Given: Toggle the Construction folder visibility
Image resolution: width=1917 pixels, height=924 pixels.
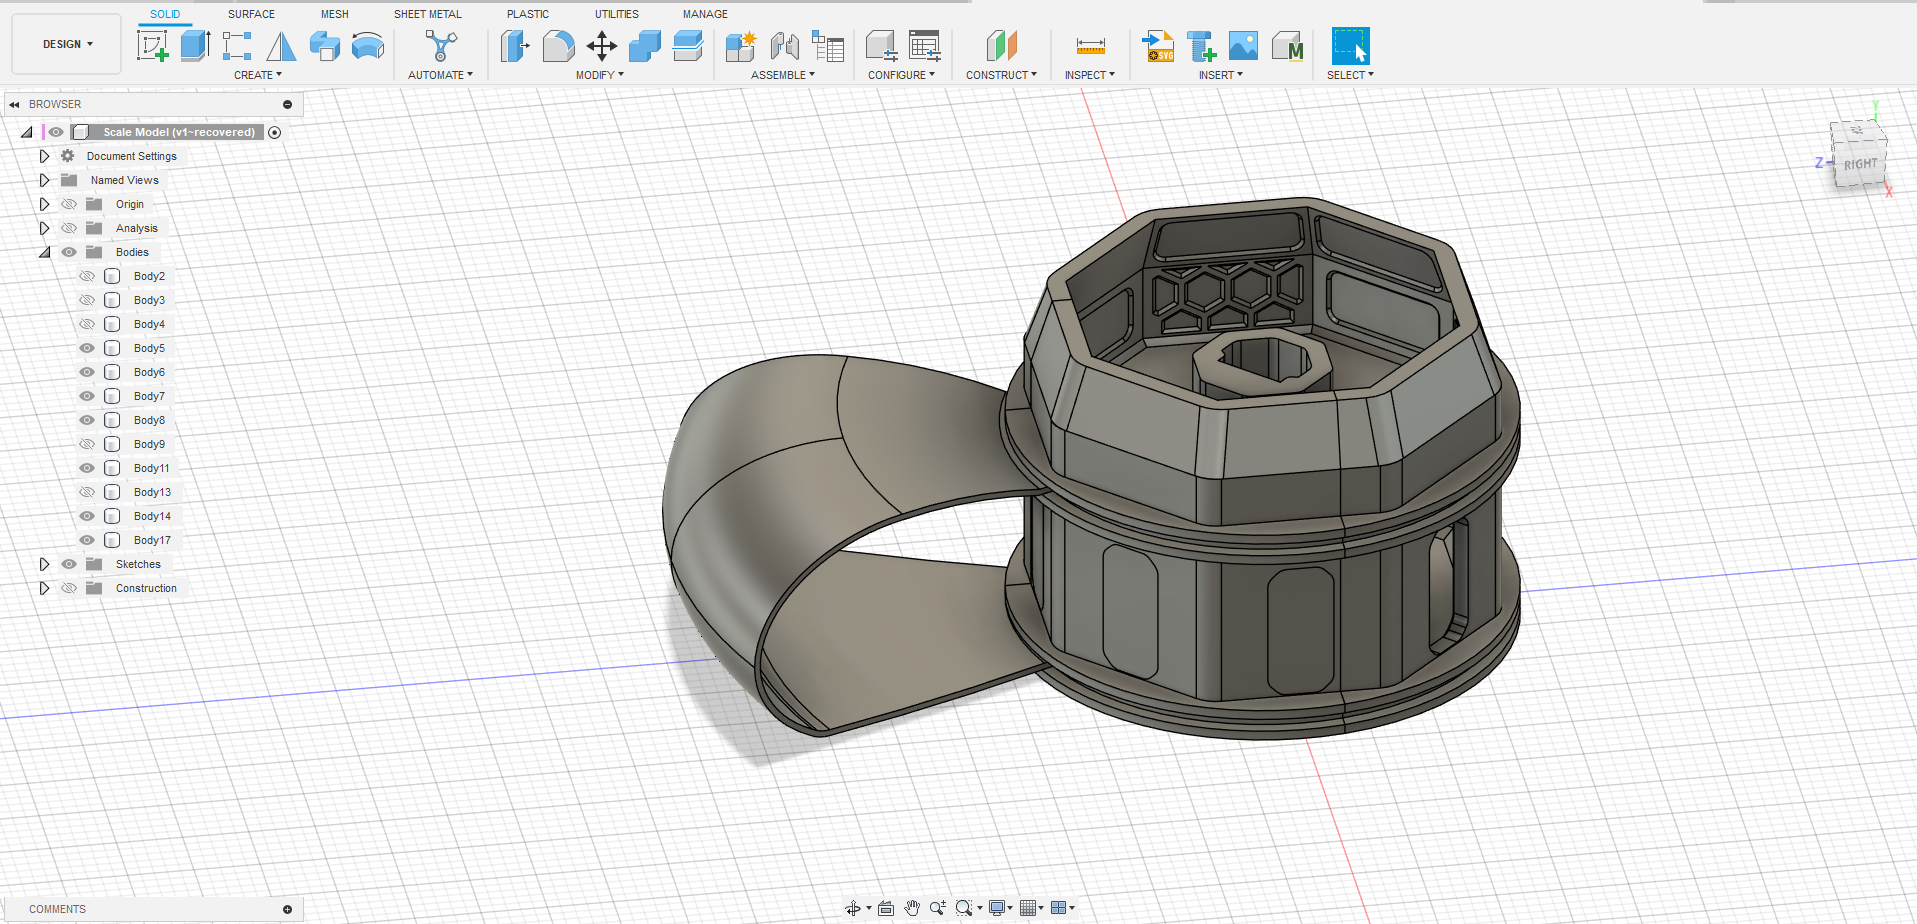Looking at the screenshot, I should click(x=69, y=588).
